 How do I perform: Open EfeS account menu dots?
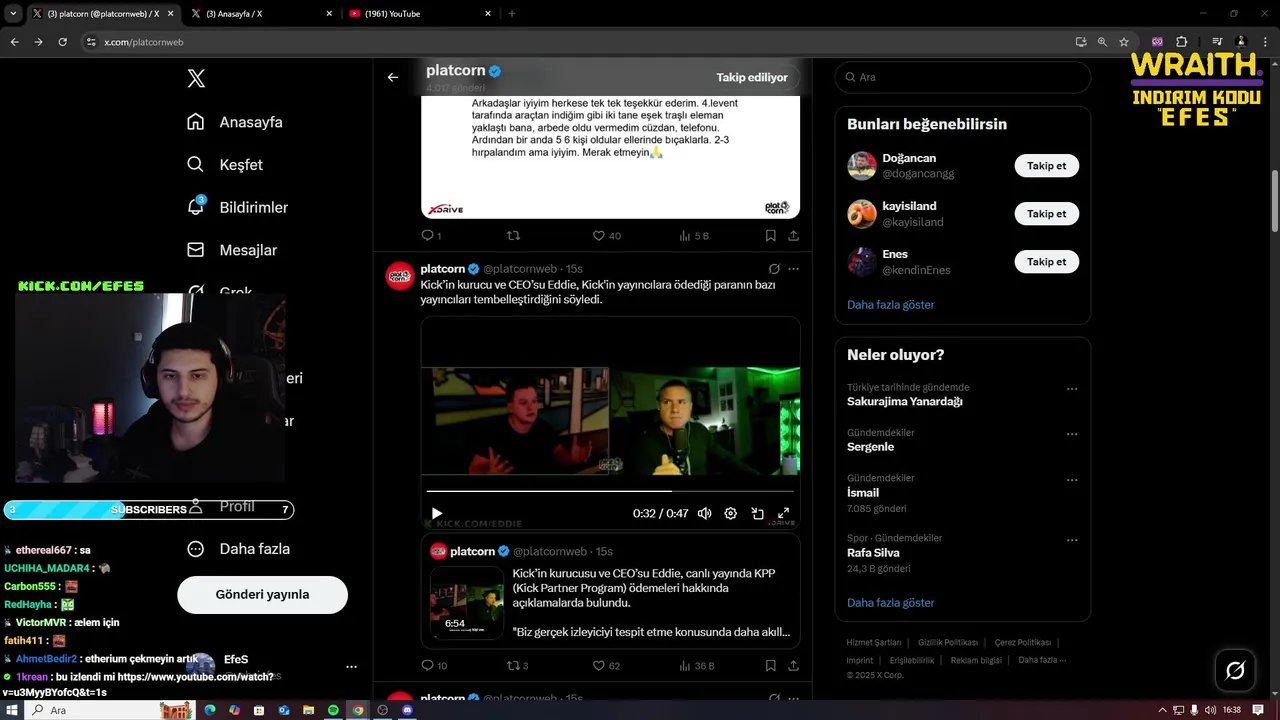pyautogui.click(x=351, y=666)
